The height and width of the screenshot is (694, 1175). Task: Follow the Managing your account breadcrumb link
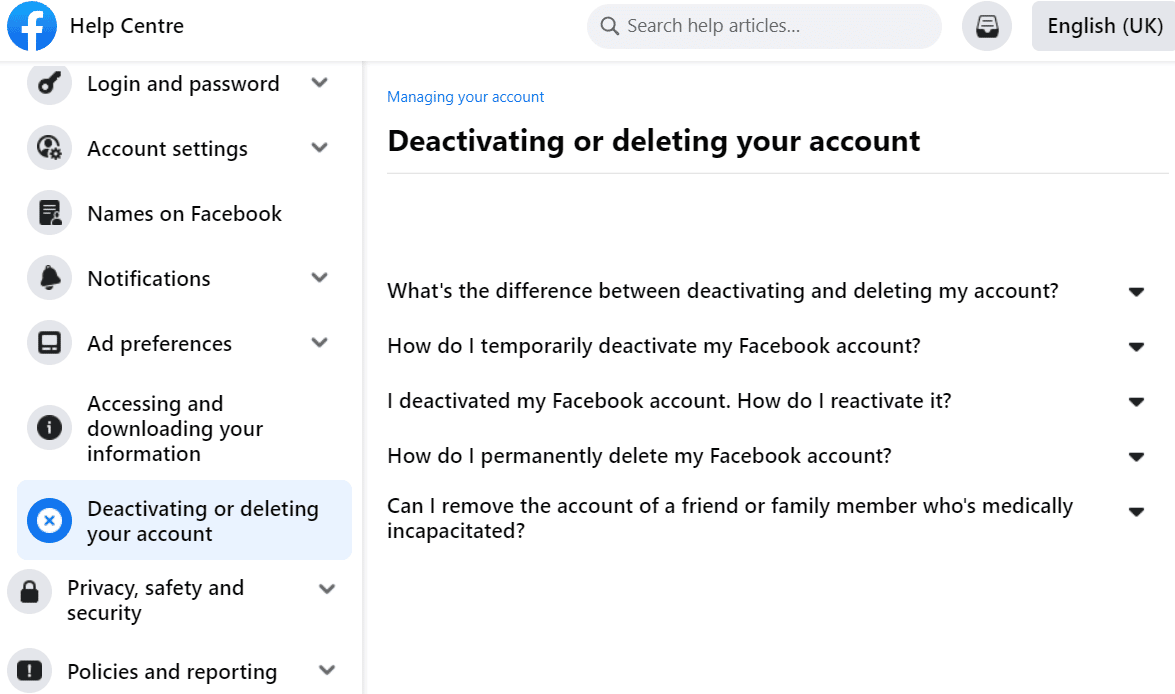(465, 97)
